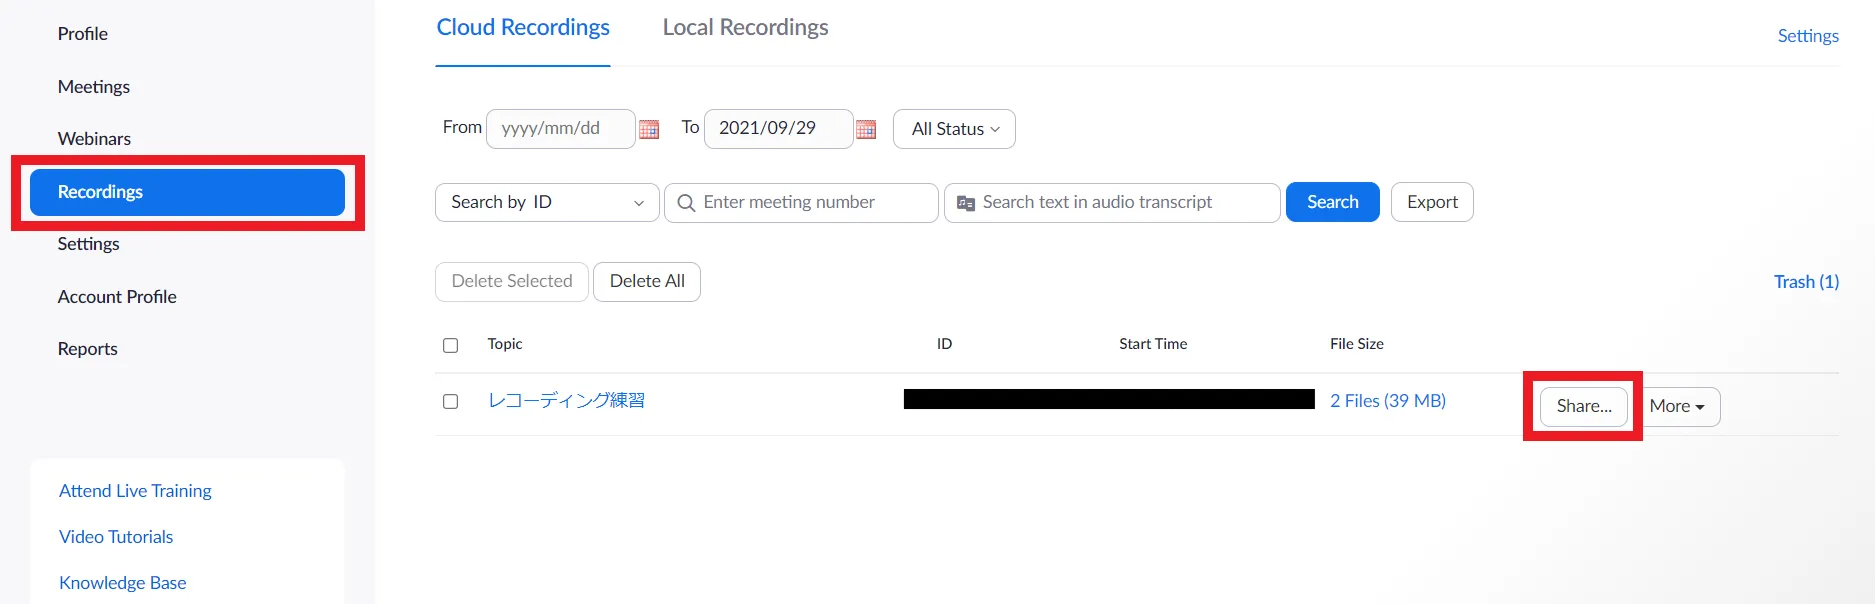The image size is (1875, 604).
Task: Open the From date calendar picker icon
Action: click(649, 129)
